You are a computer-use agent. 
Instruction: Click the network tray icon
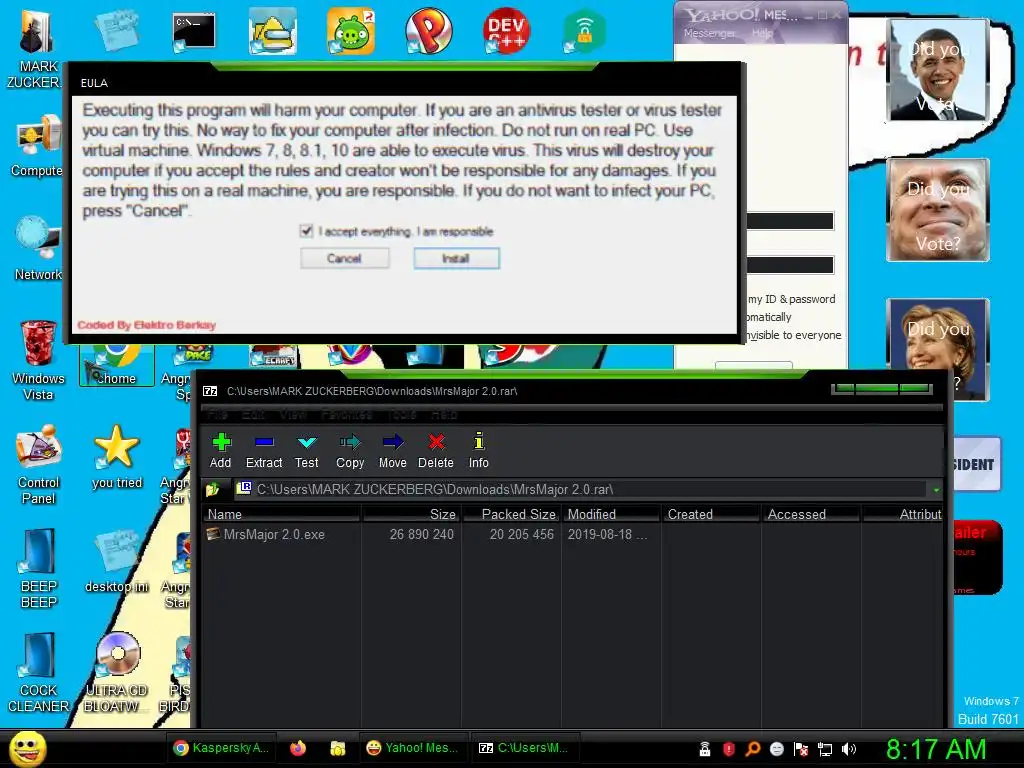point(825,749)
